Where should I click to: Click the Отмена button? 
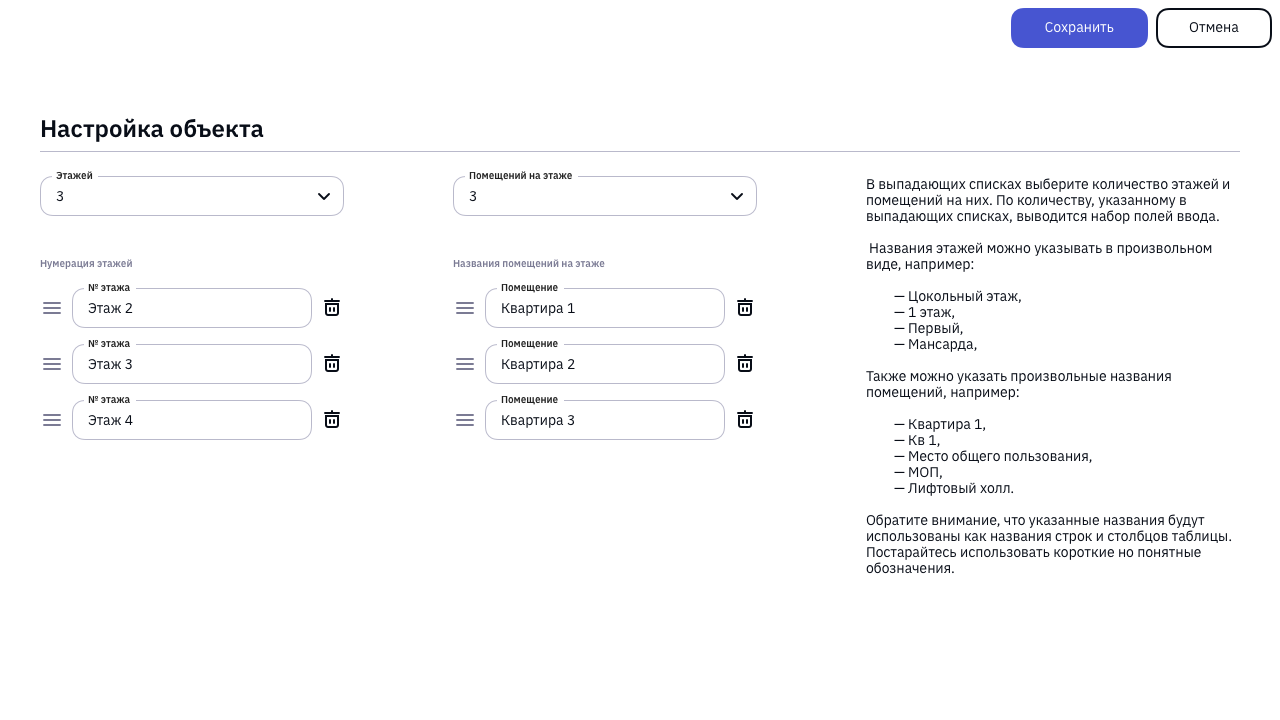(x=1214, y=28)
